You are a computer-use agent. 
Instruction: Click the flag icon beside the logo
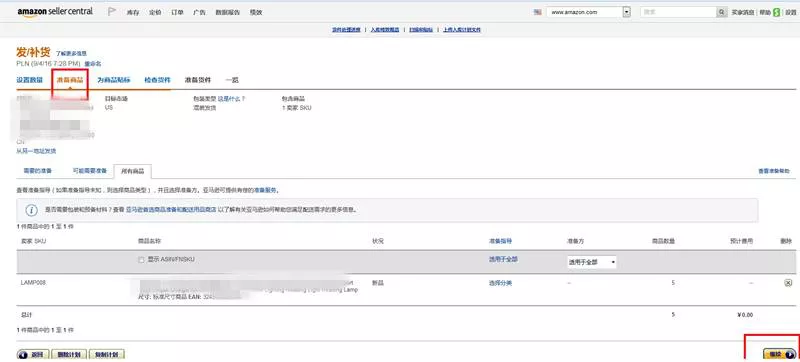[112, 12]
